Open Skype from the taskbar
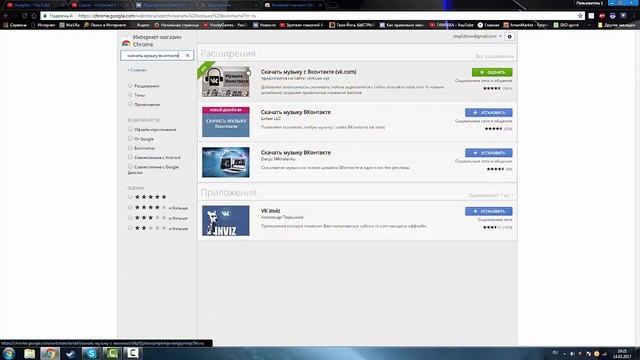The height and width of the screenshot is (360, 640). [91, 353]
